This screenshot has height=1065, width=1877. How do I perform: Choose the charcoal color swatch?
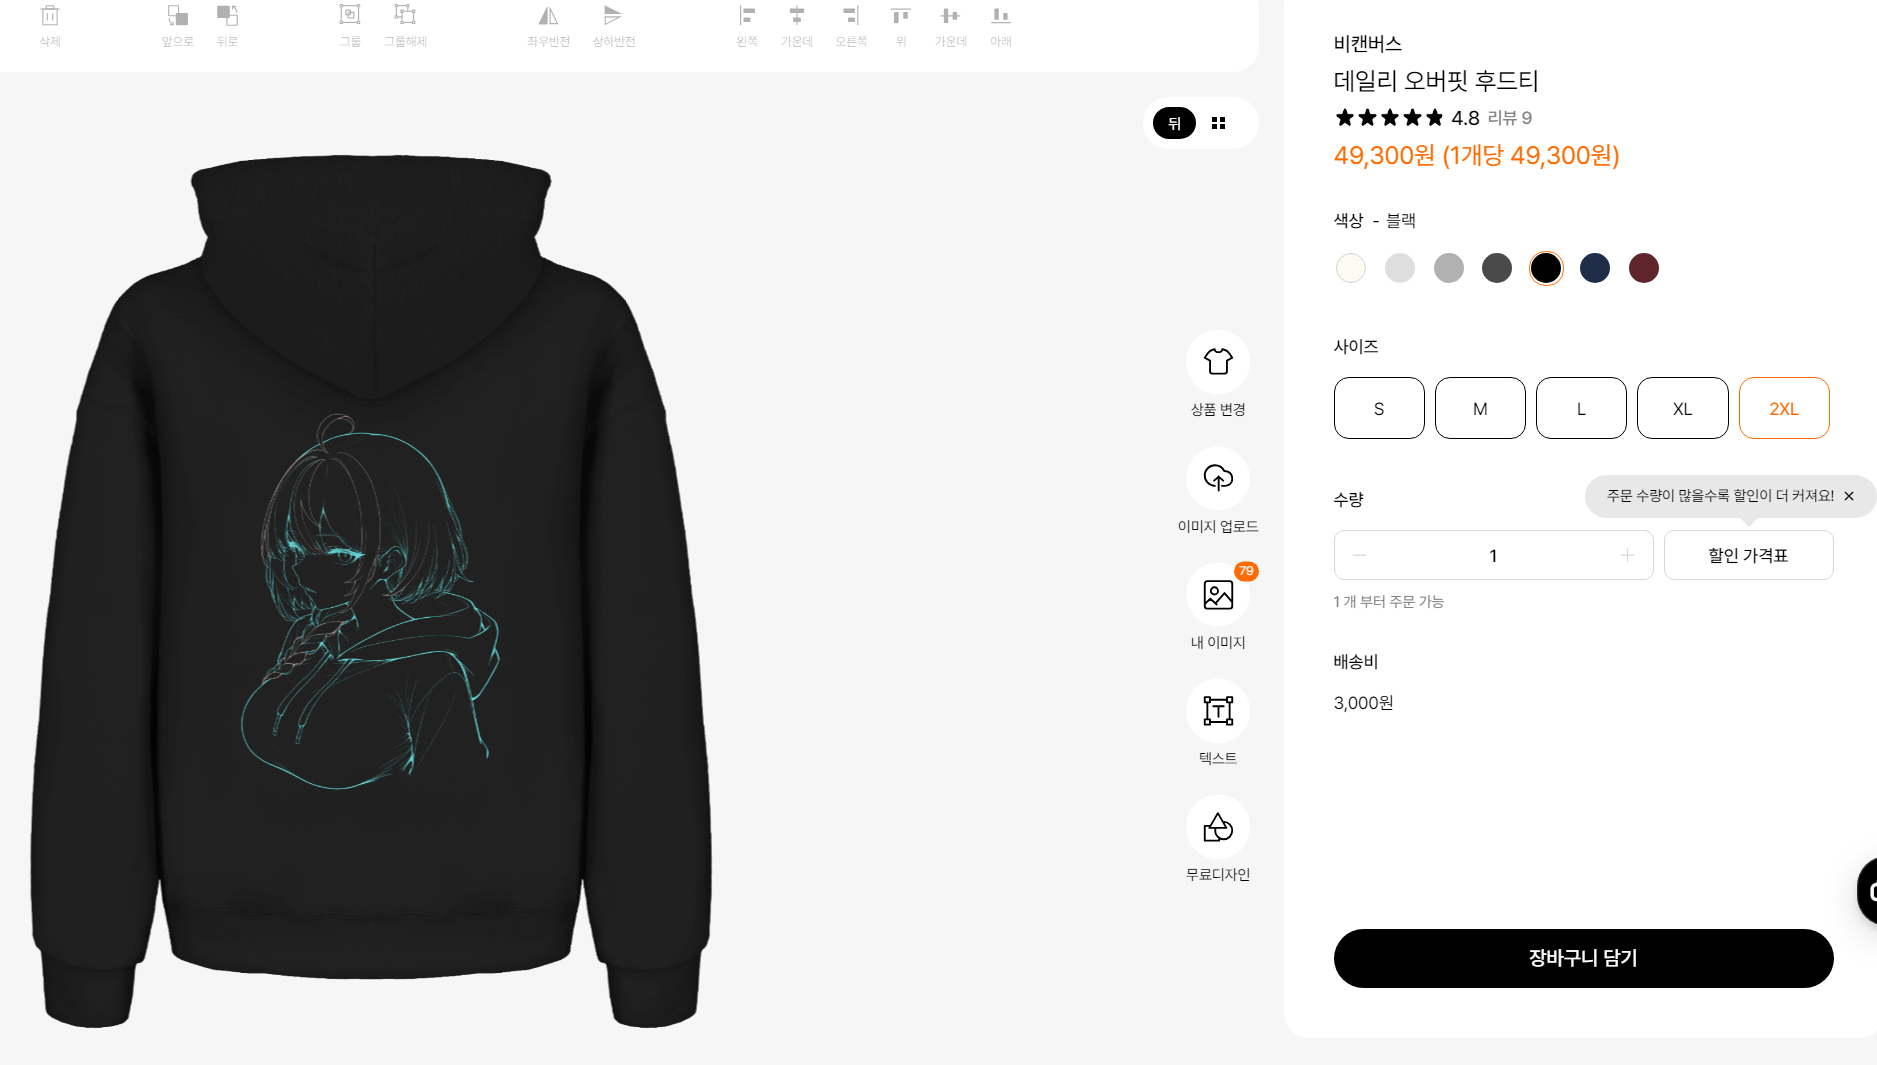(x=1497, y=268)
